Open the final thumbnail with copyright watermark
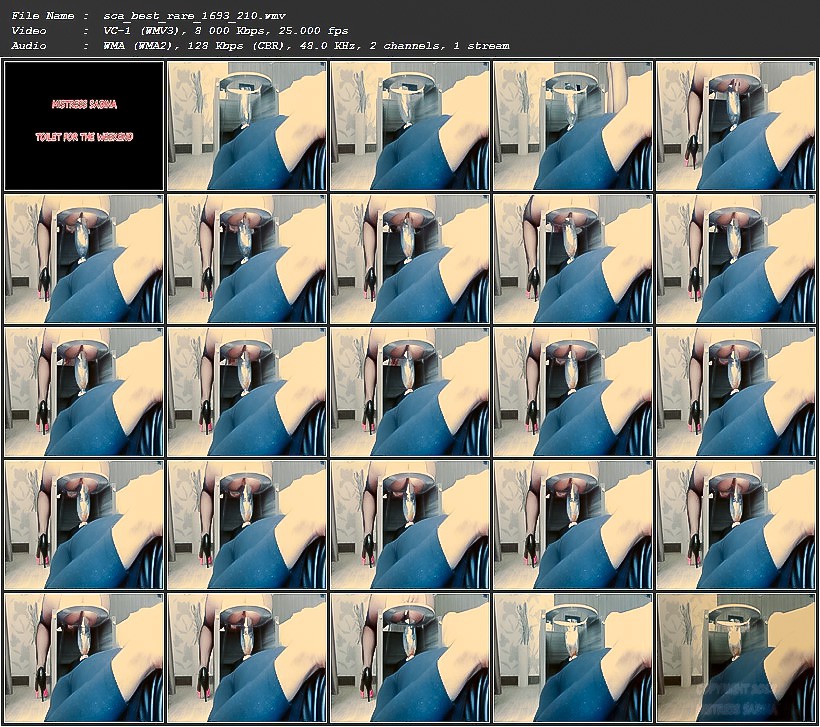 tap(736, 658)
